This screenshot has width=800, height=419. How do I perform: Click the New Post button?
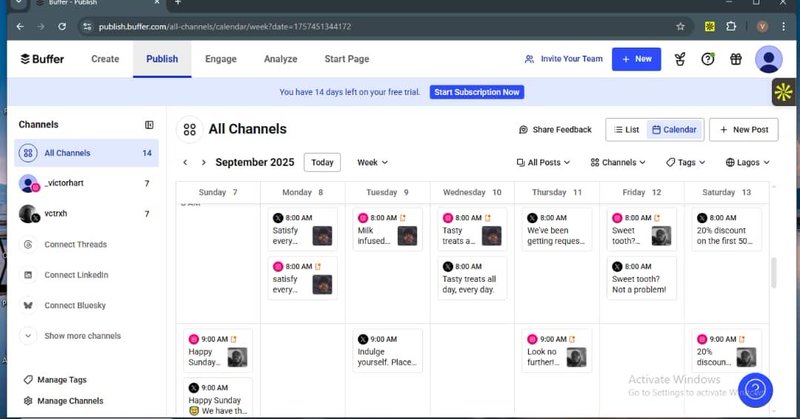[744, 130]
